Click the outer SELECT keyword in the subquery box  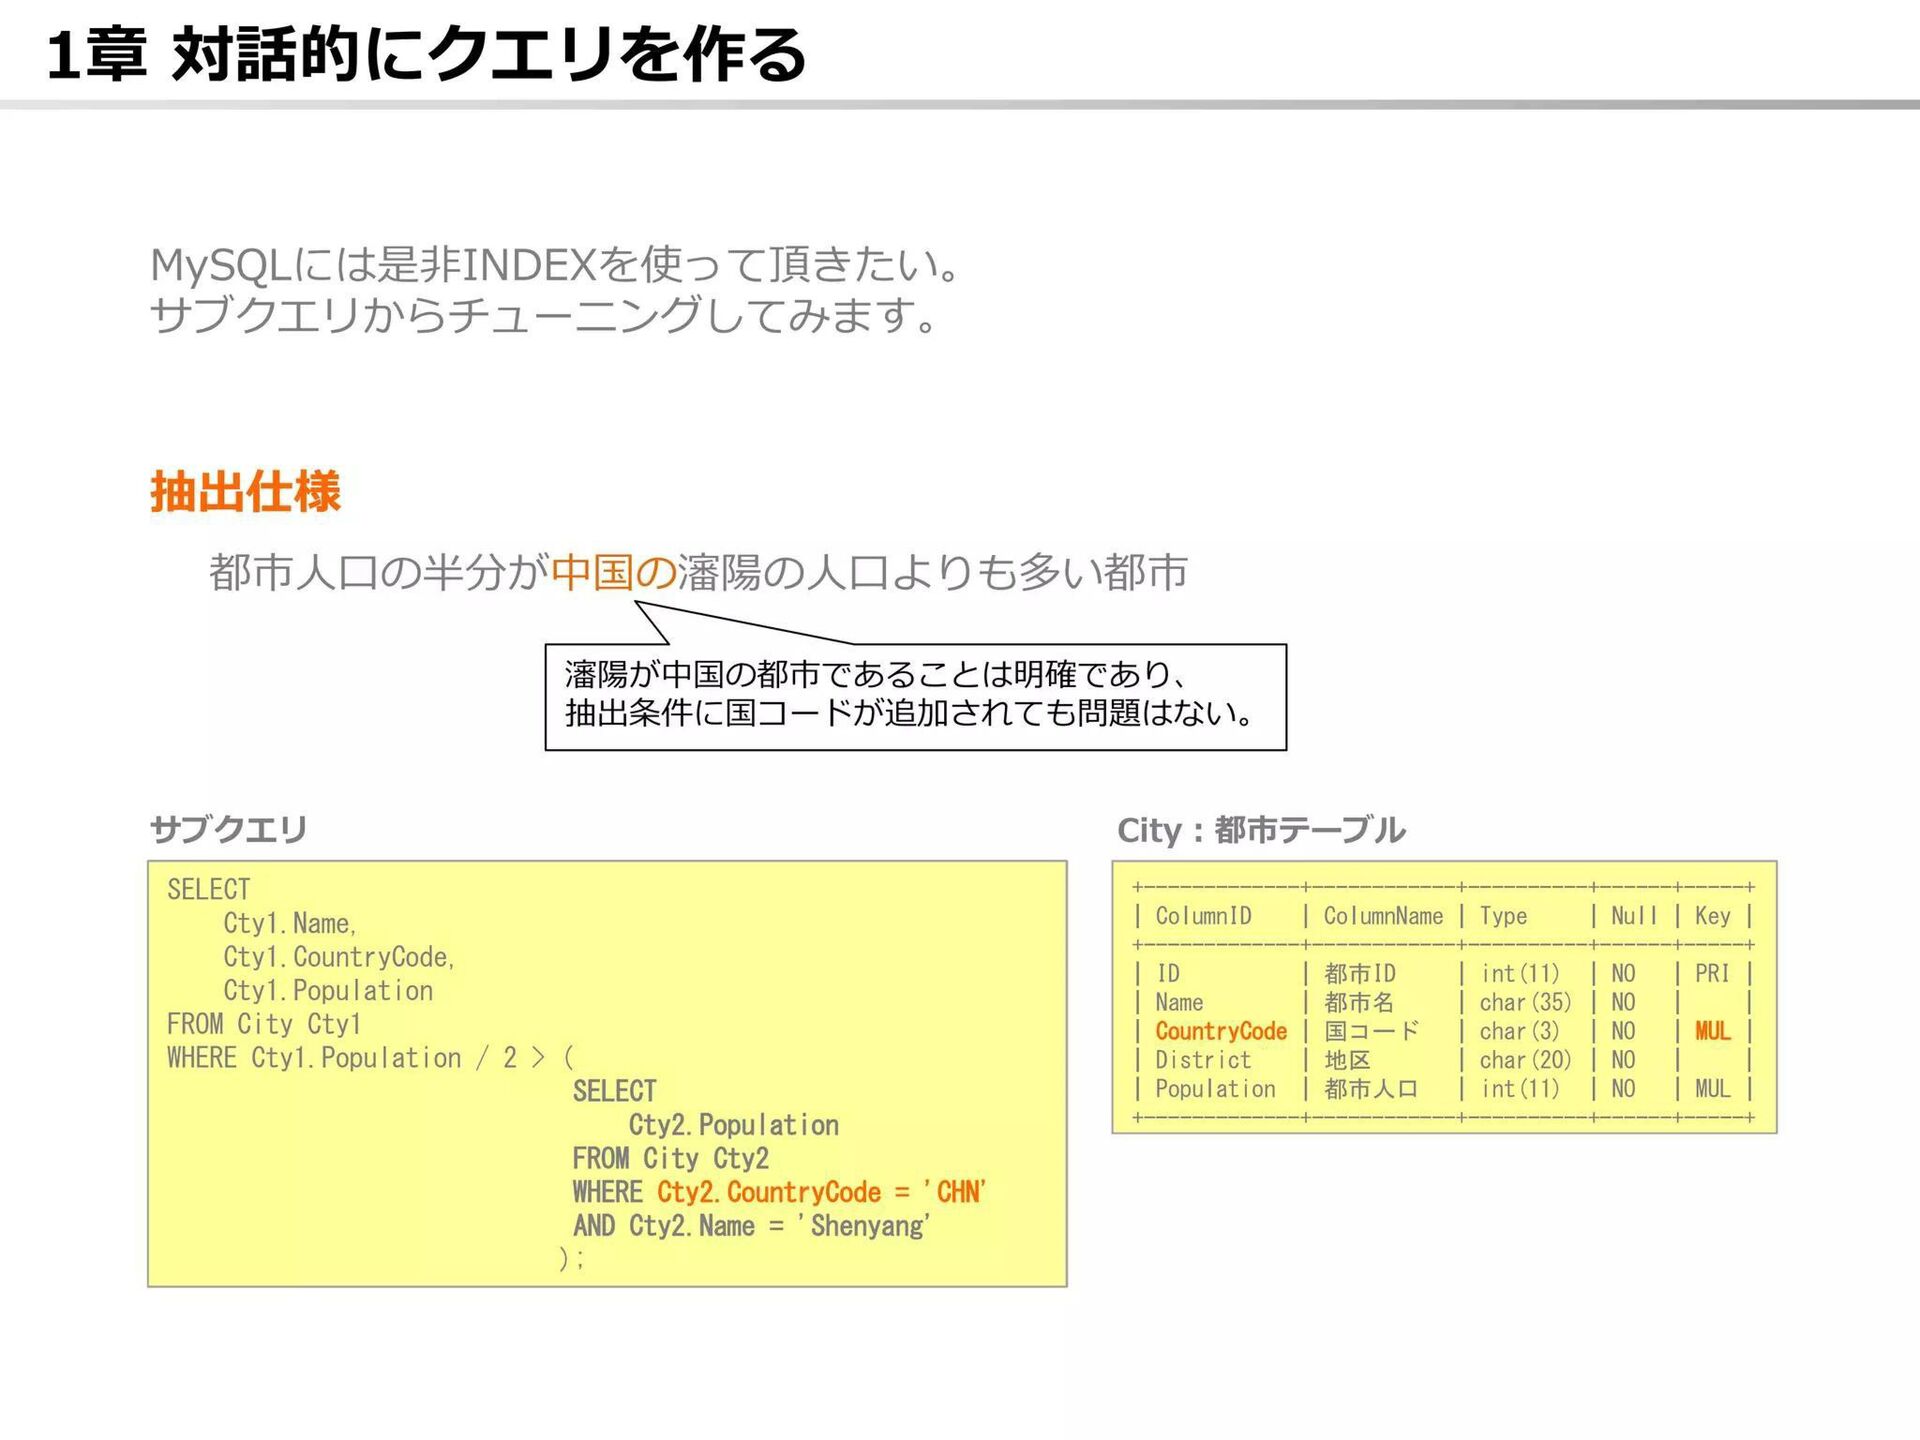(x=208, y=889)
